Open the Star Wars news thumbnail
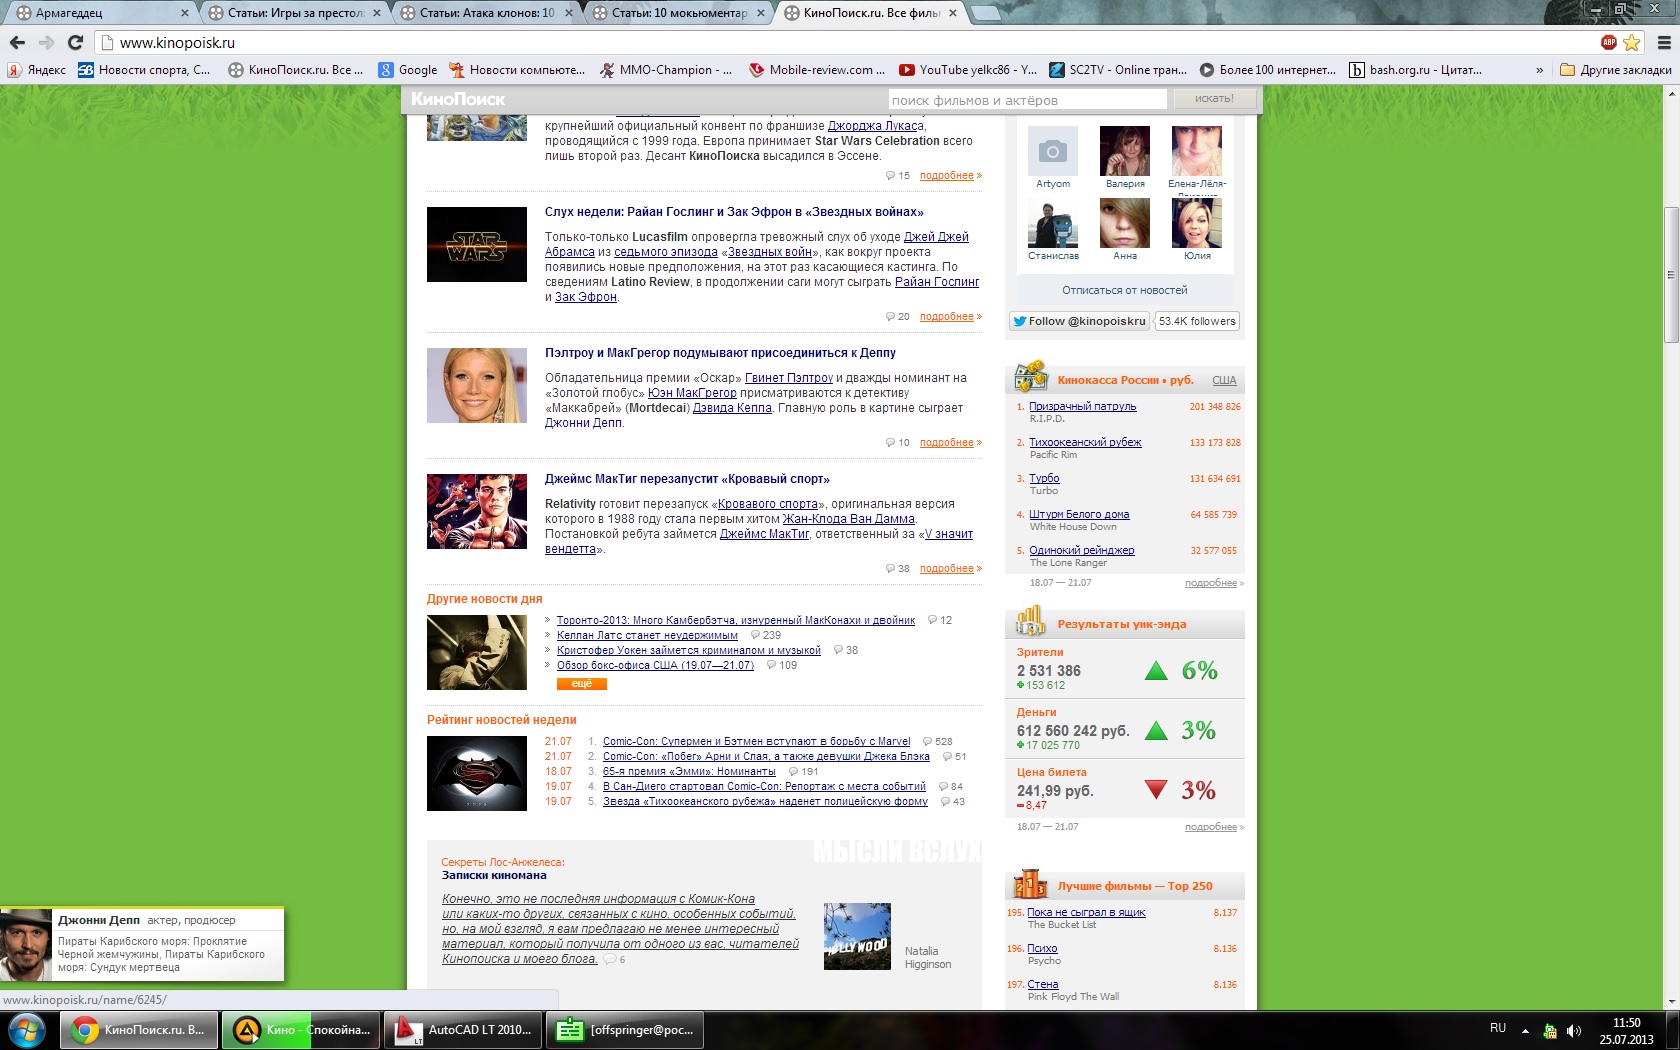Viewport: 1680px width, 1050px height. pos(477,244)
